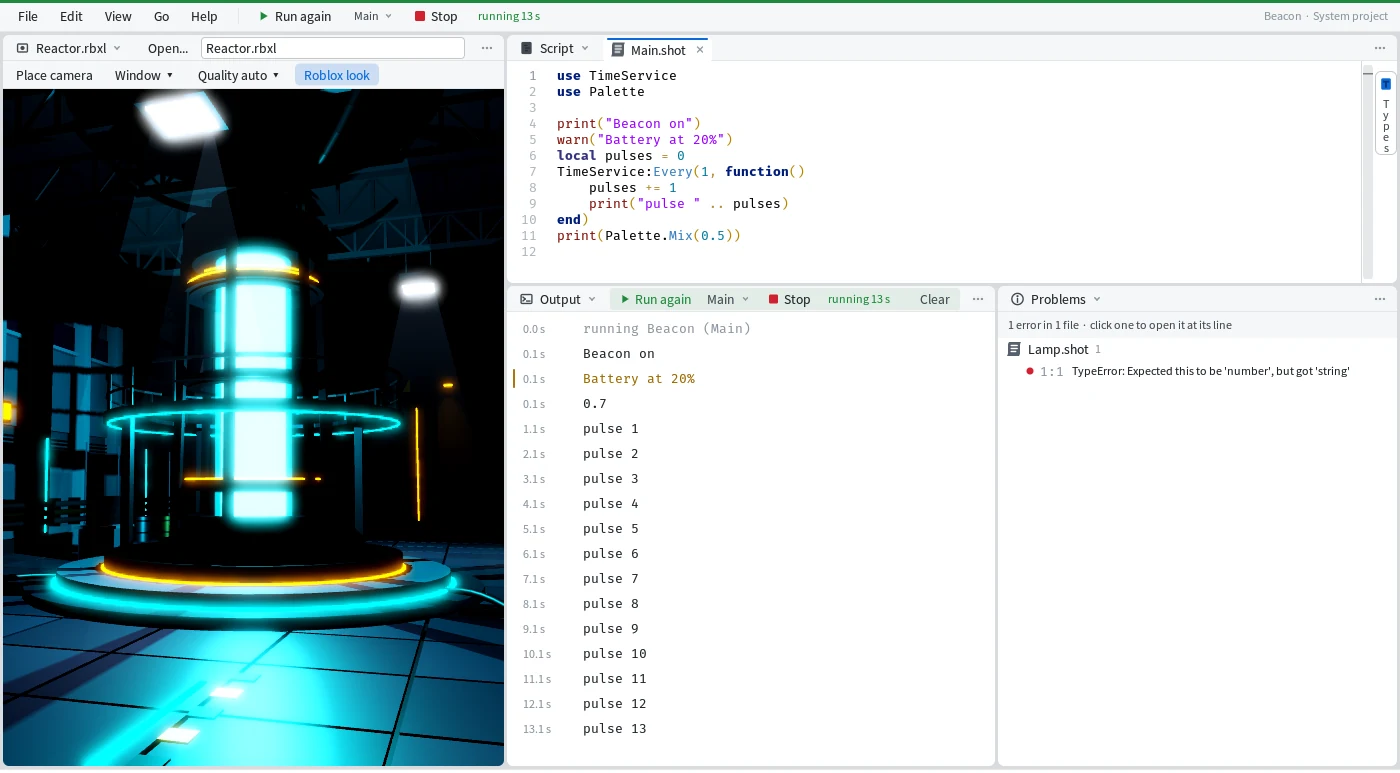Open the View menu
The image size is (1400, 773).
(x=118, y=16)
